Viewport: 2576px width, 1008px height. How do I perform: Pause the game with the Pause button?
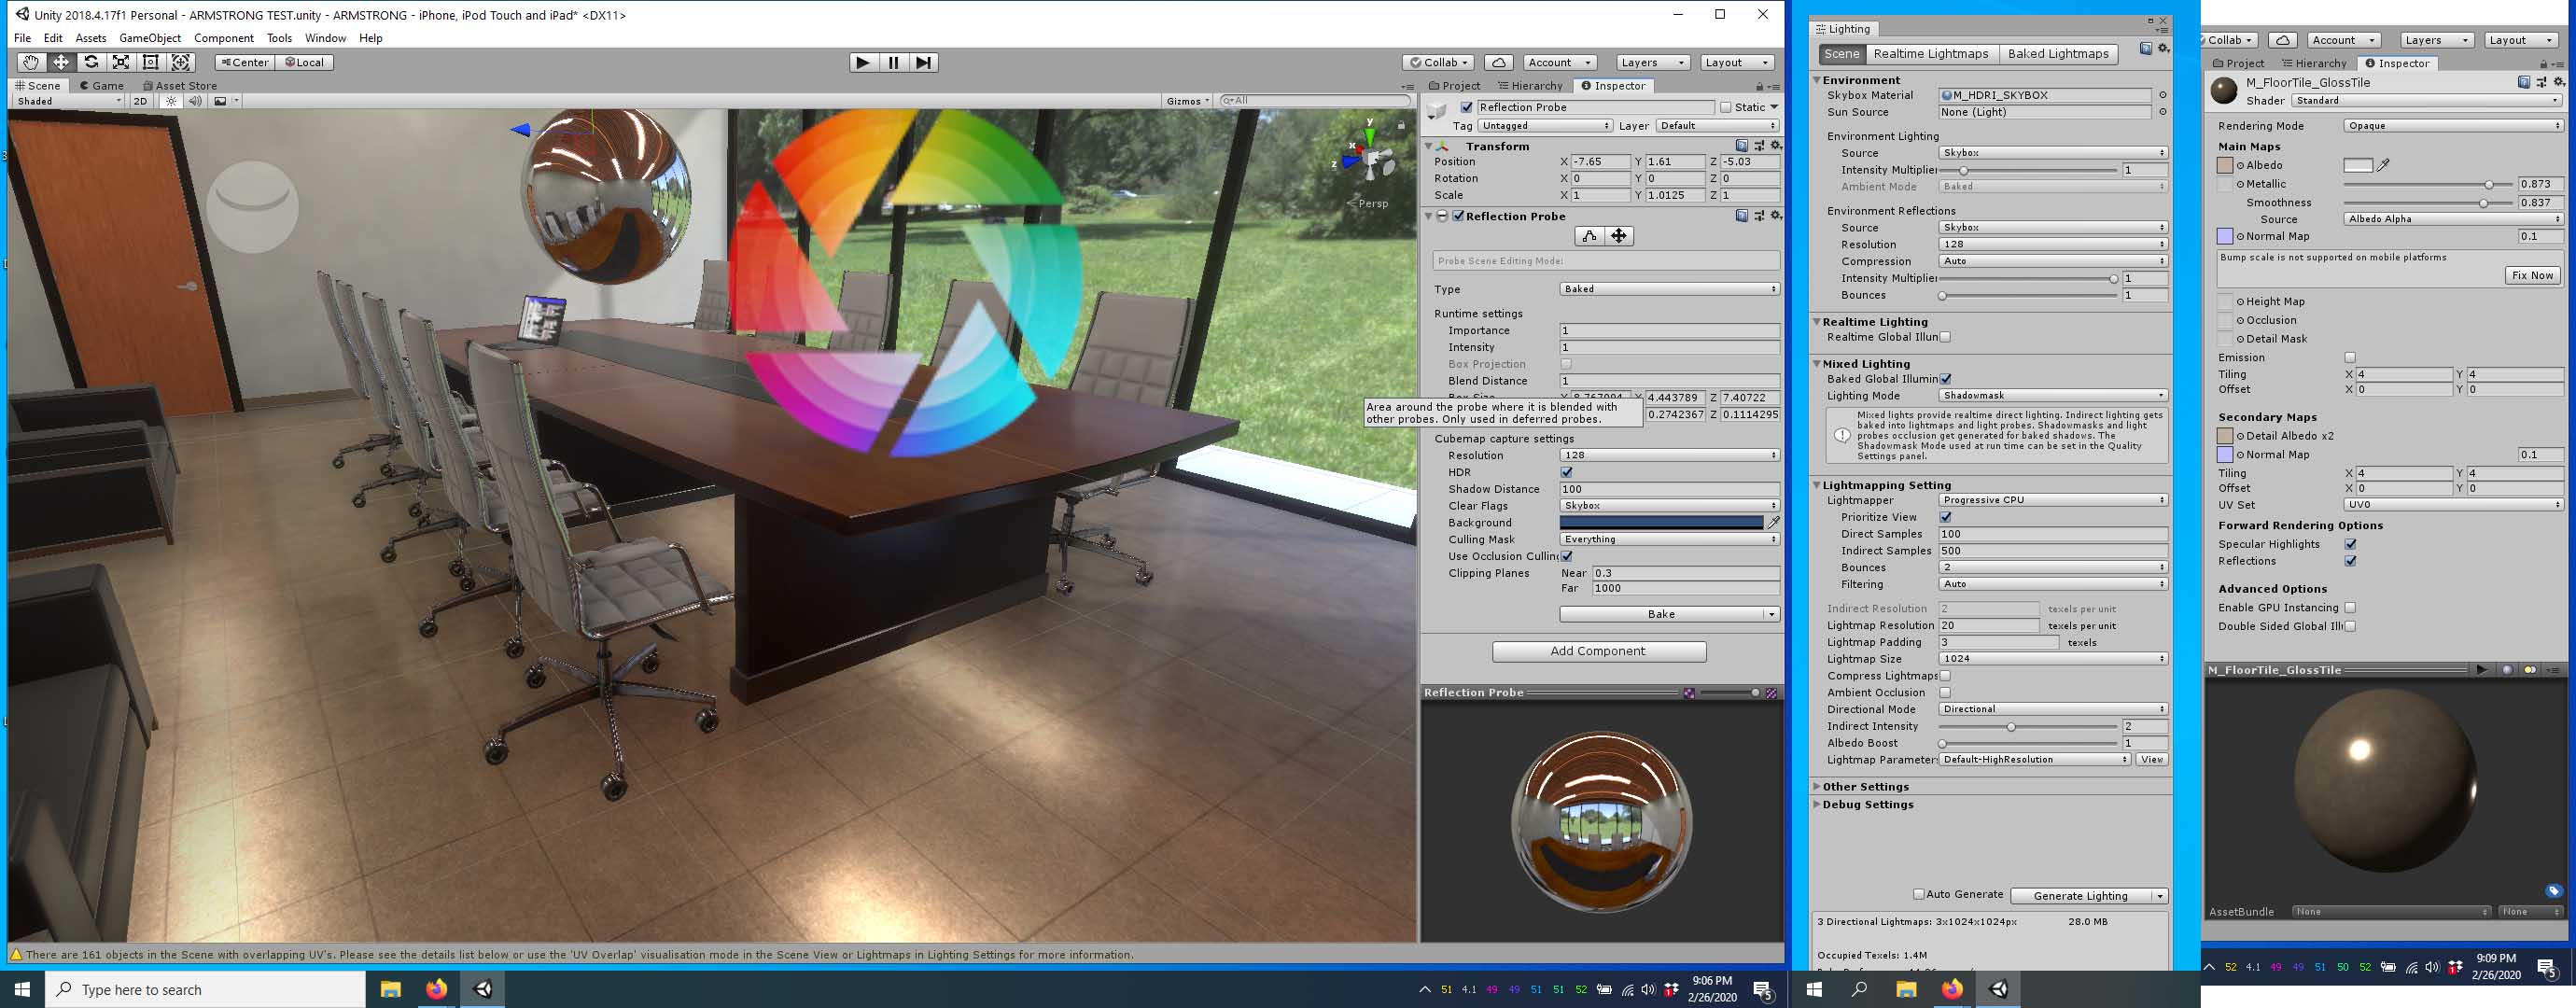892,62
